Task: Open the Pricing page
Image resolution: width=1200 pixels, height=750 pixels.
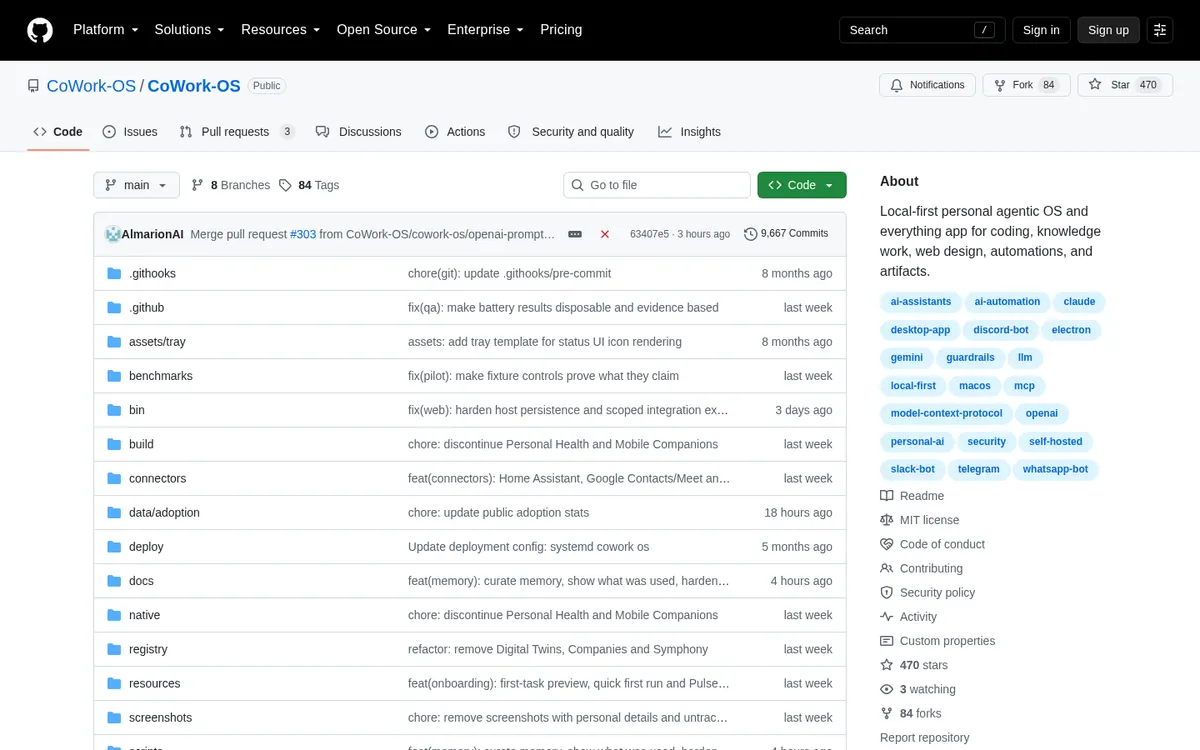Action: point(561,30)
